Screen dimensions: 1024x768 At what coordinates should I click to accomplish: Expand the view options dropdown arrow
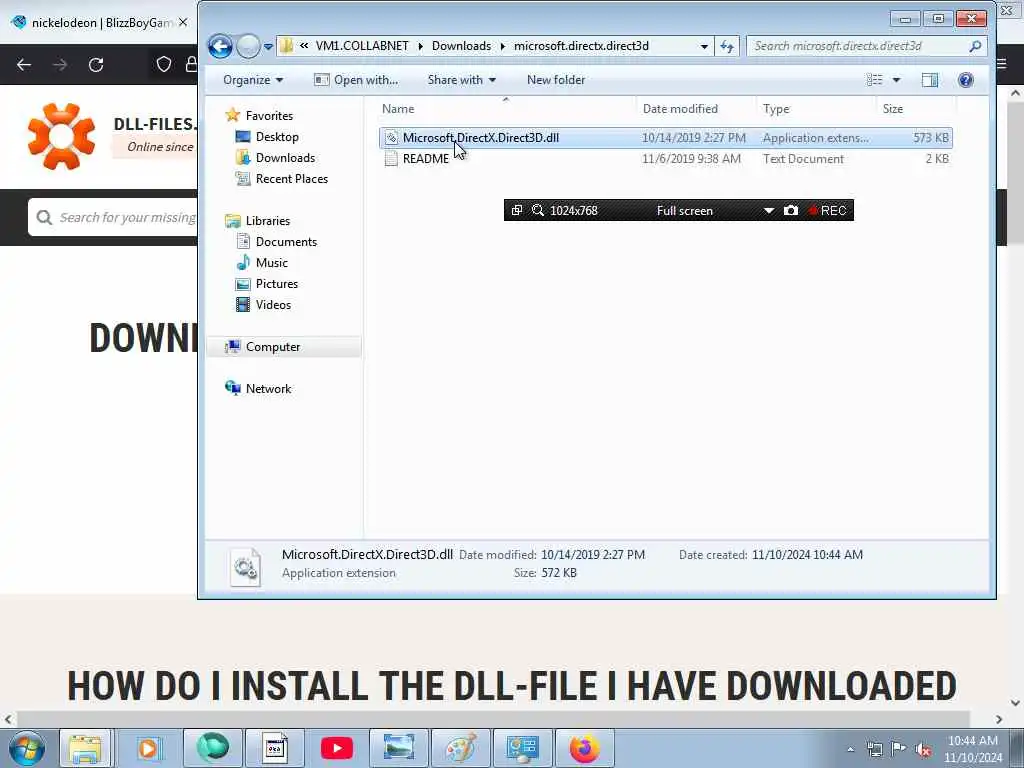(x=897, y=80)
